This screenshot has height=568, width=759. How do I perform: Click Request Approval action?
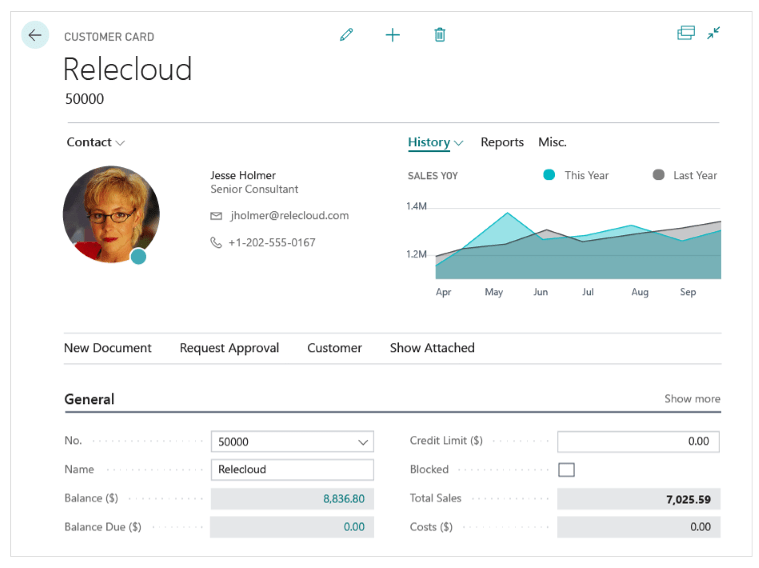[229, 348]
